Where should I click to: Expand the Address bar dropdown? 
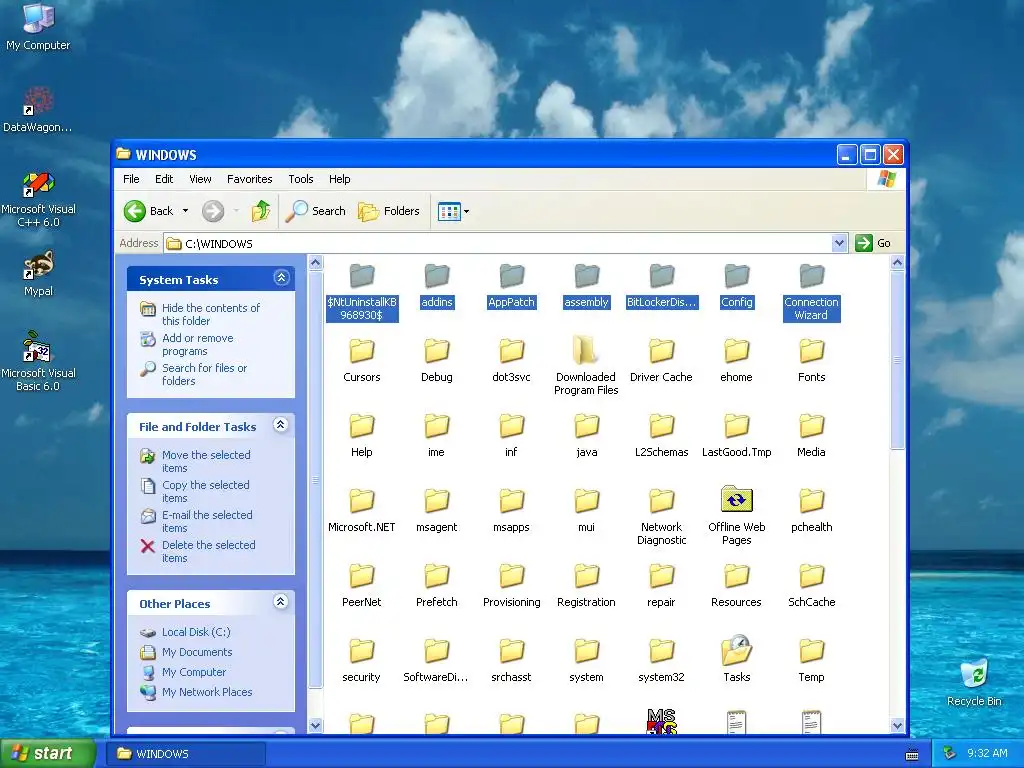point(839,244)
